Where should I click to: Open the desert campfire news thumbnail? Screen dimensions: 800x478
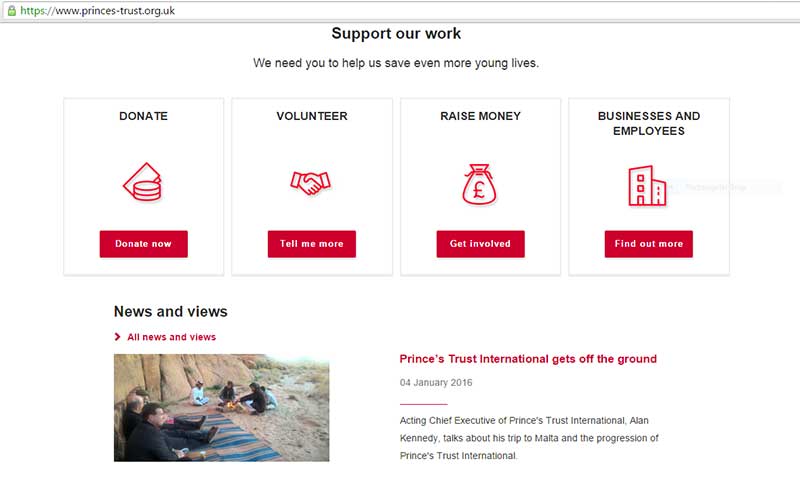221,408
